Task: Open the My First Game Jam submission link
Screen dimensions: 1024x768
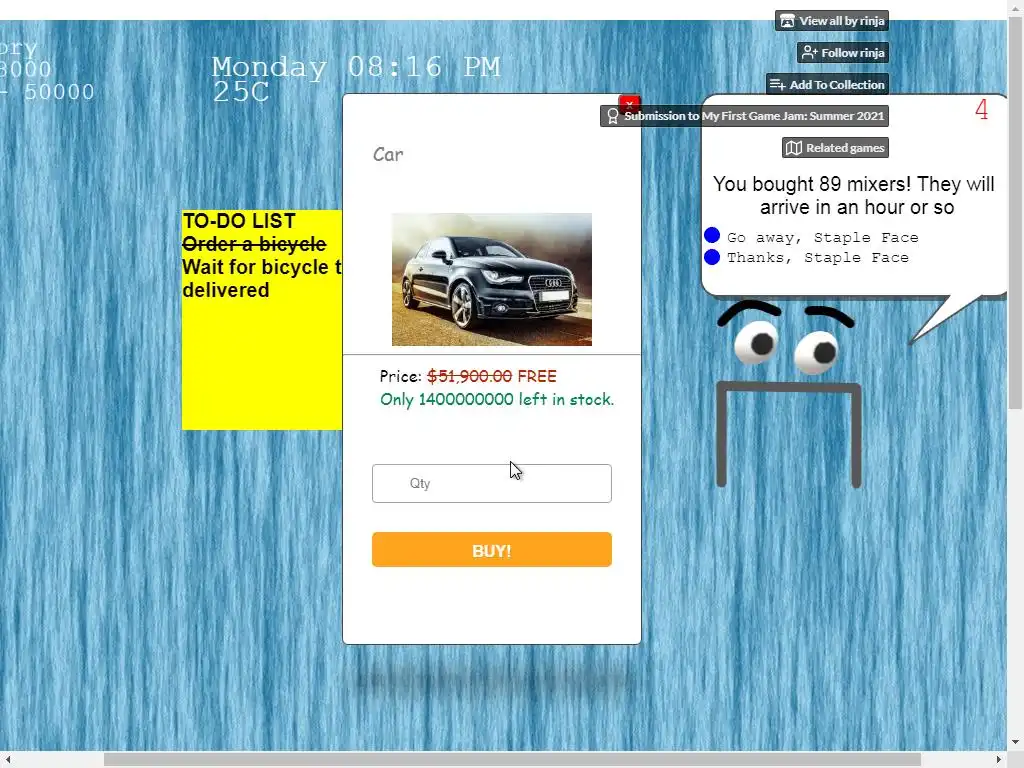Action: (x=744, y=116)
